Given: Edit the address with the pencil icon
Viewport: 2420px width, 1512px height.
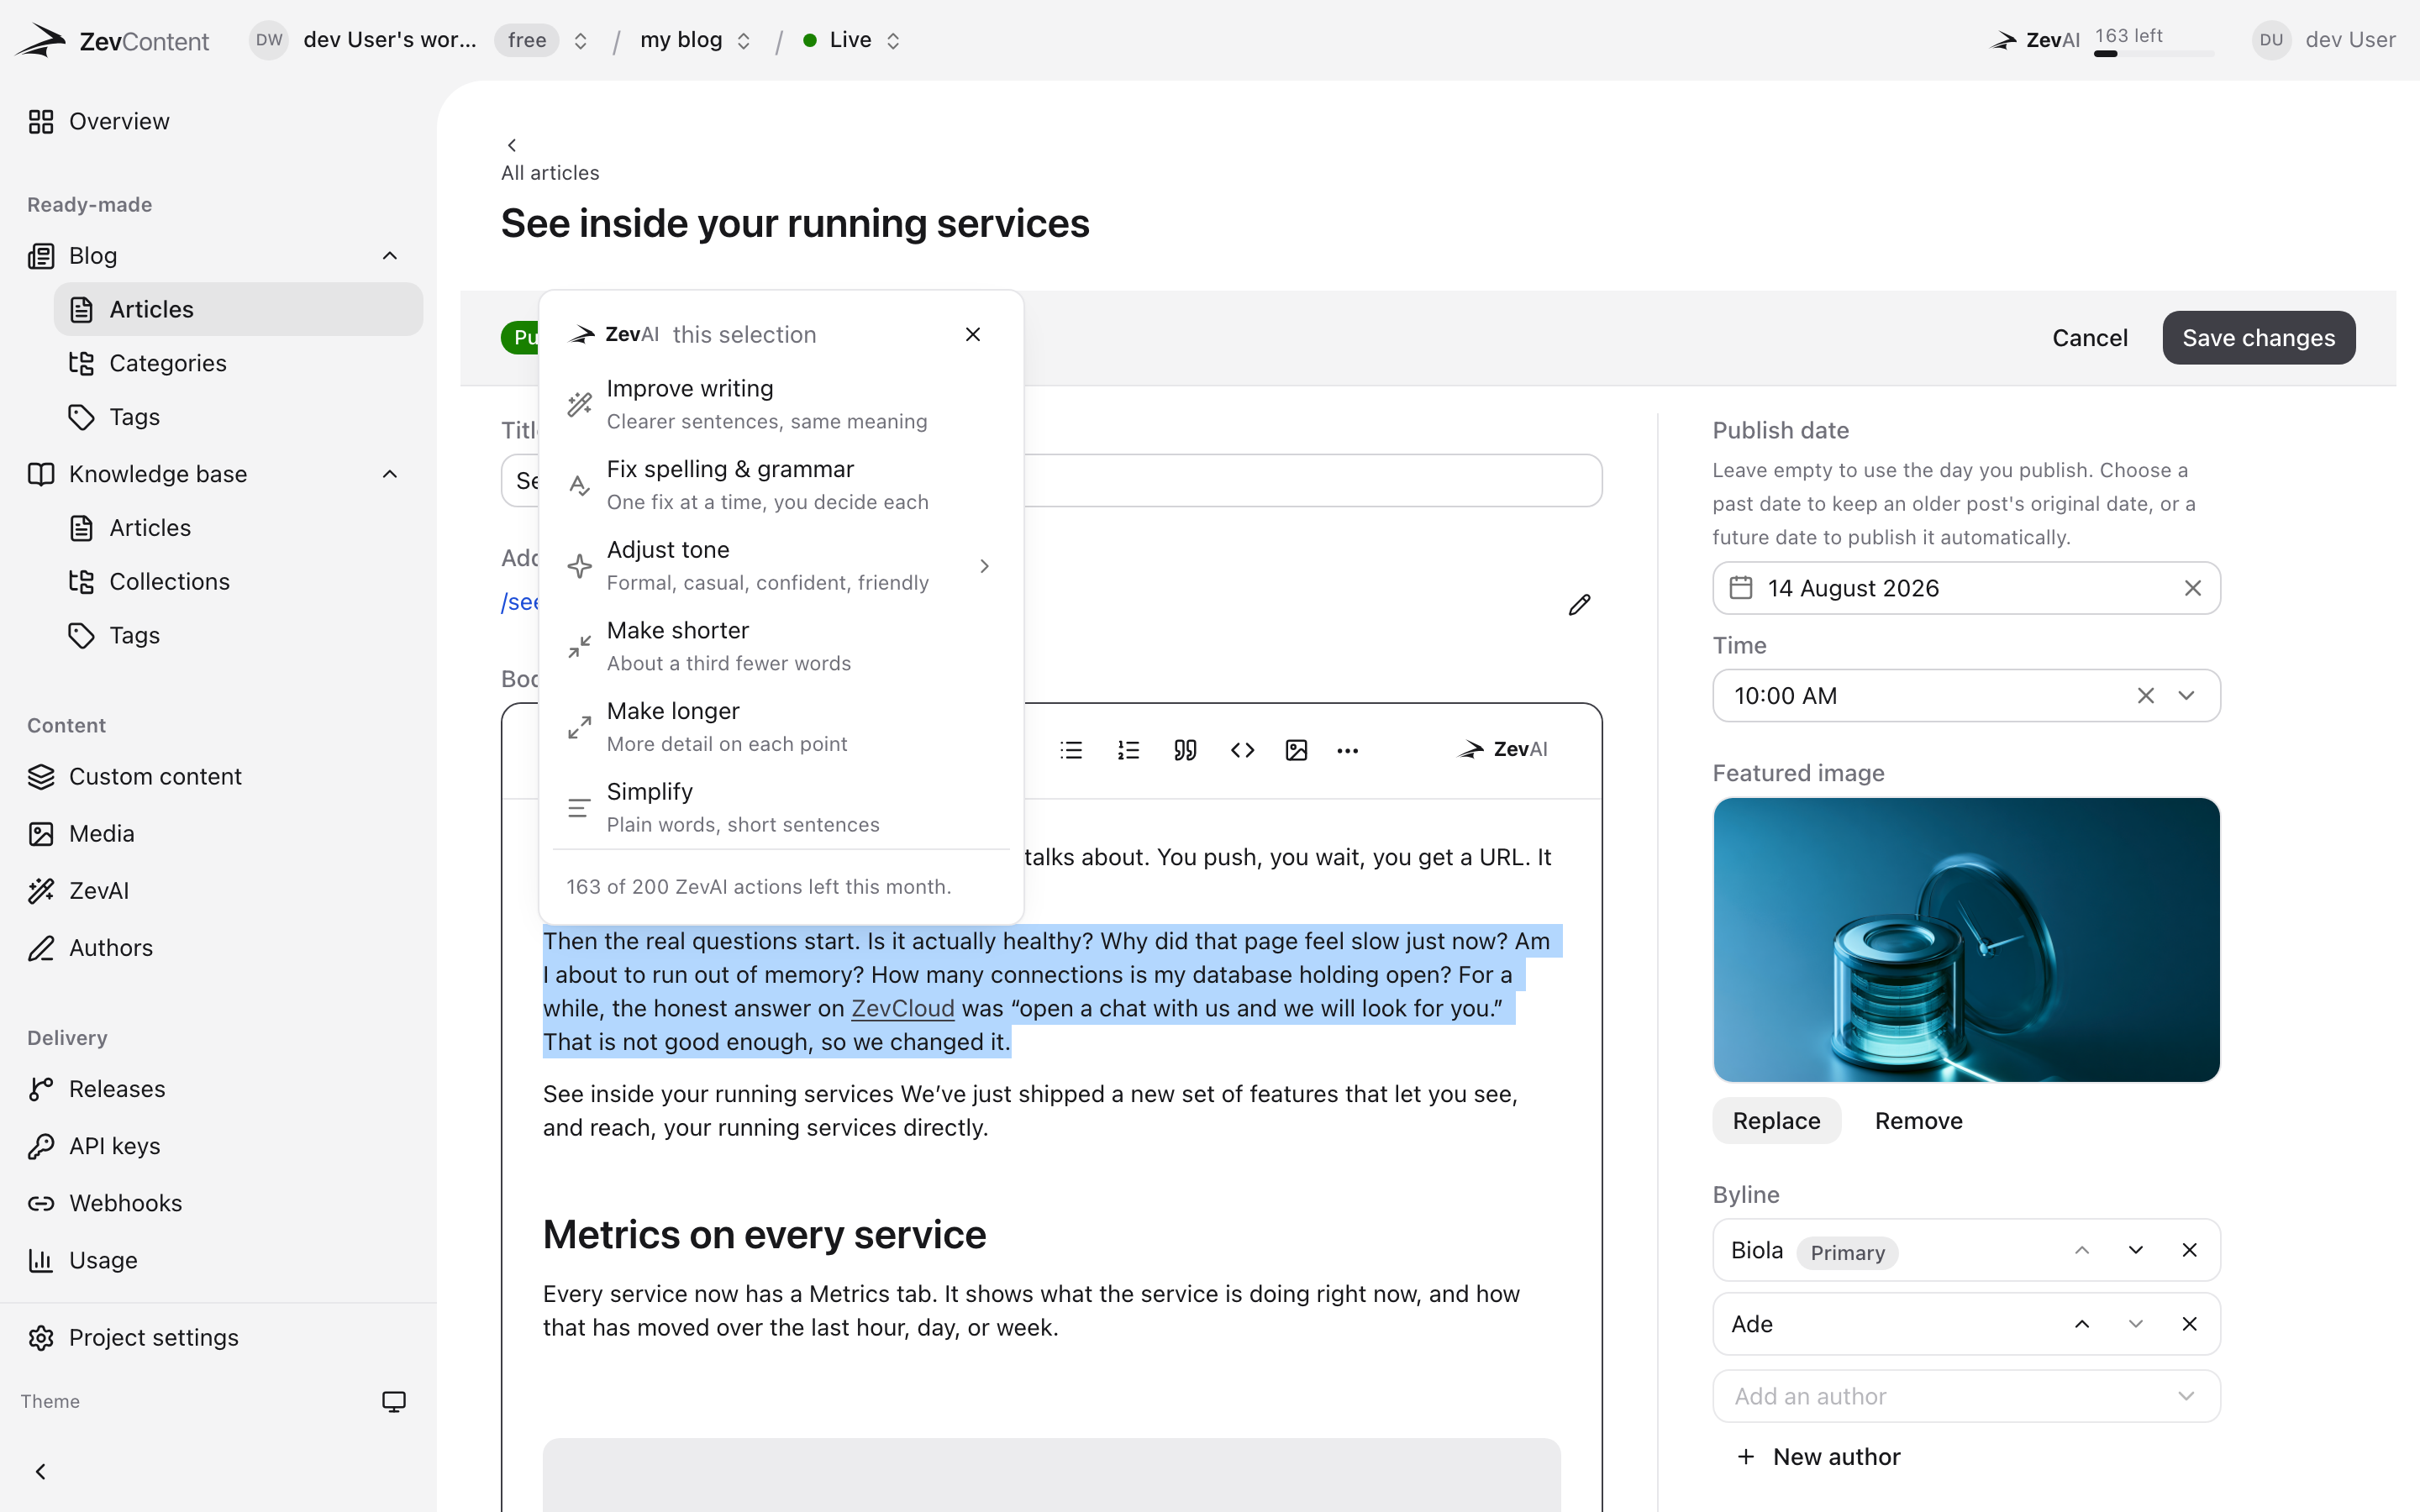Looking at the screenshot, I should (1579, 605).
